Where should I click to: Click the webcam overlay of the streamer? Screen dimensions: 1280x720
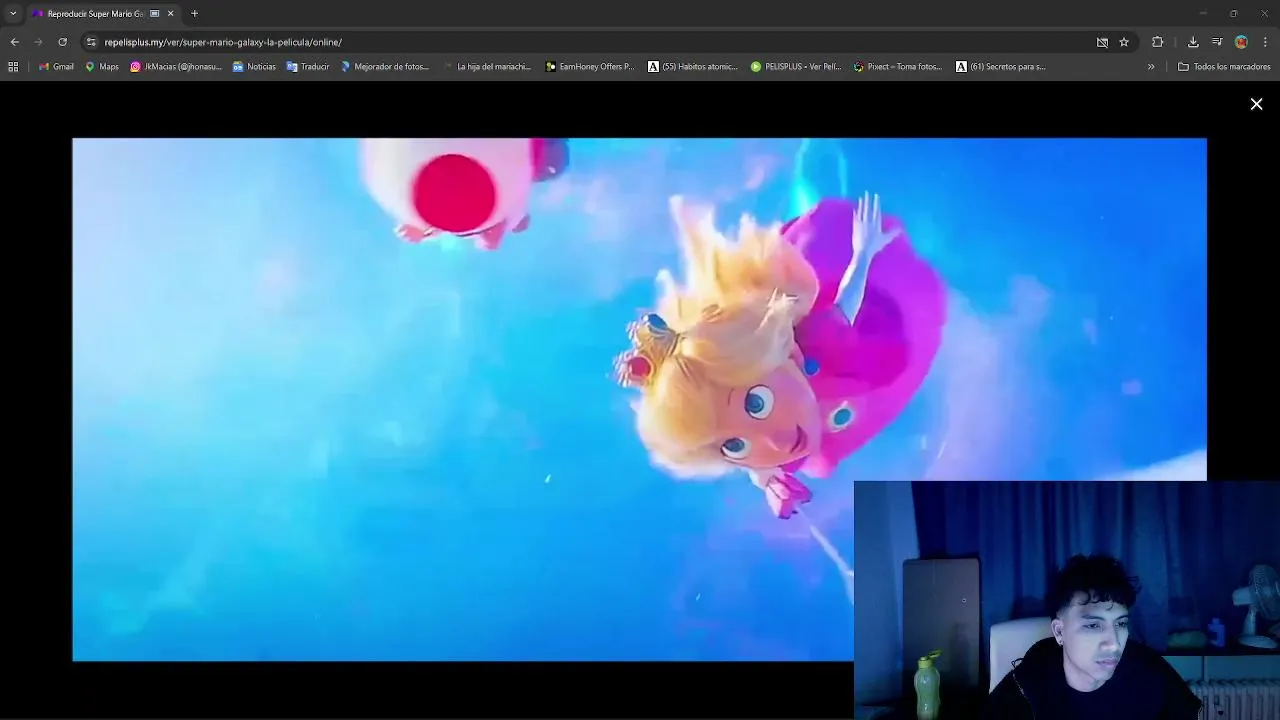click(1067, 600)
